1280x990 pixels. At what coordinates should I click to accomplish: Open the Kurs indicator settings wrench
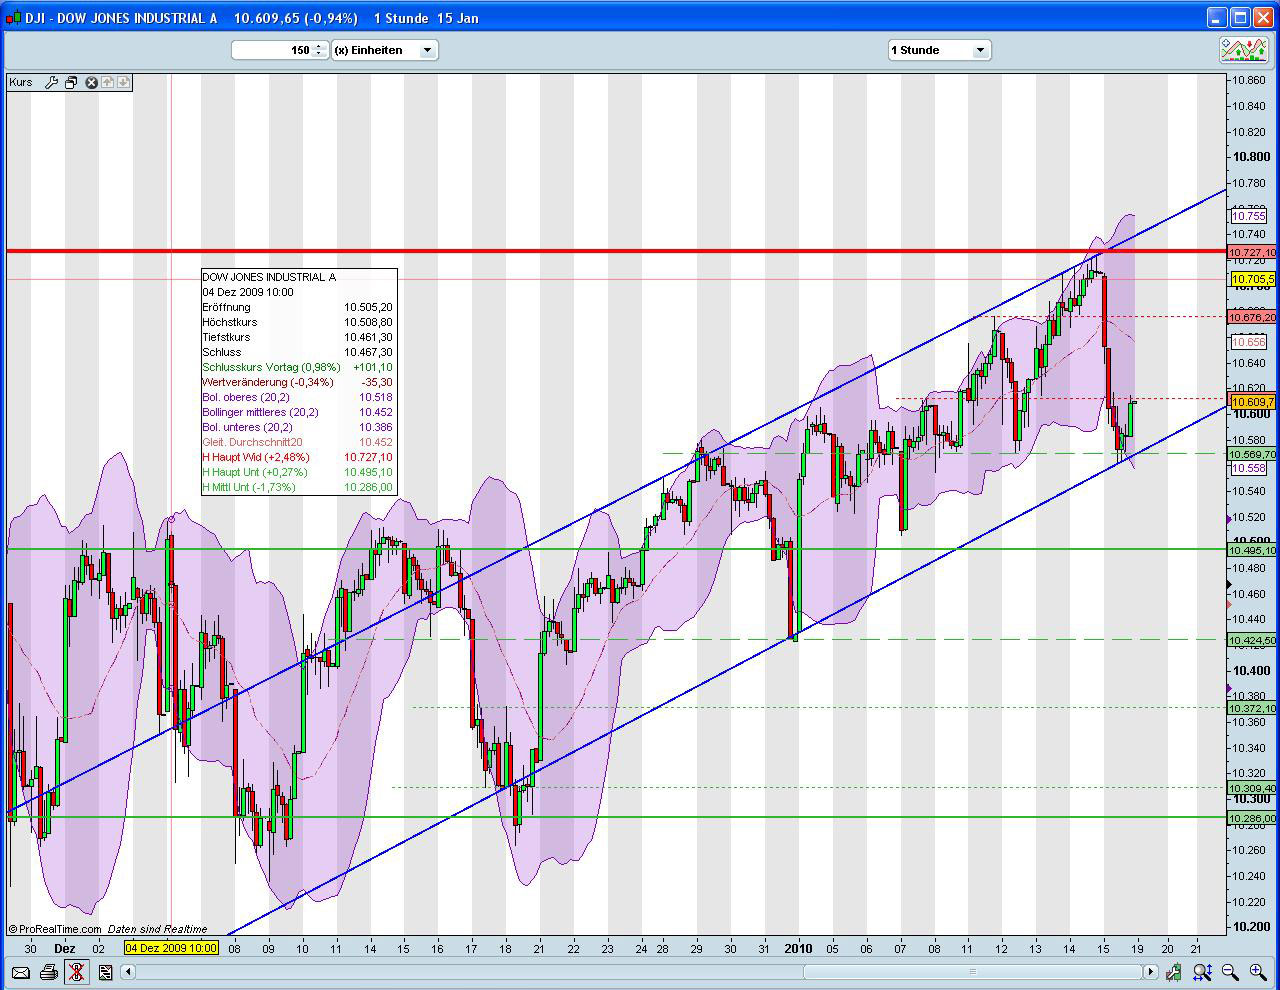(53, 82)
